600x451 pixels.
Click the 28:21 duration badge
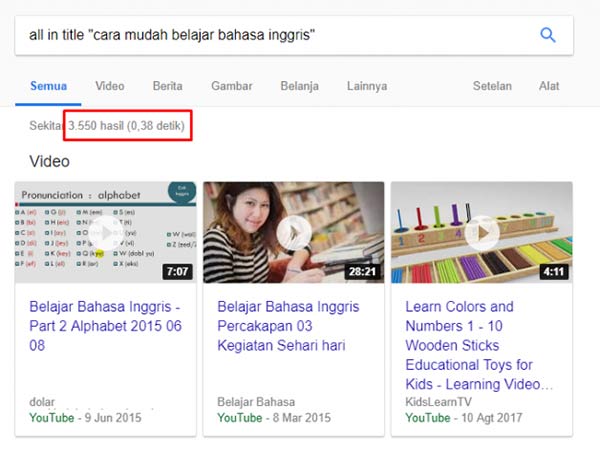tap(362, 272)
